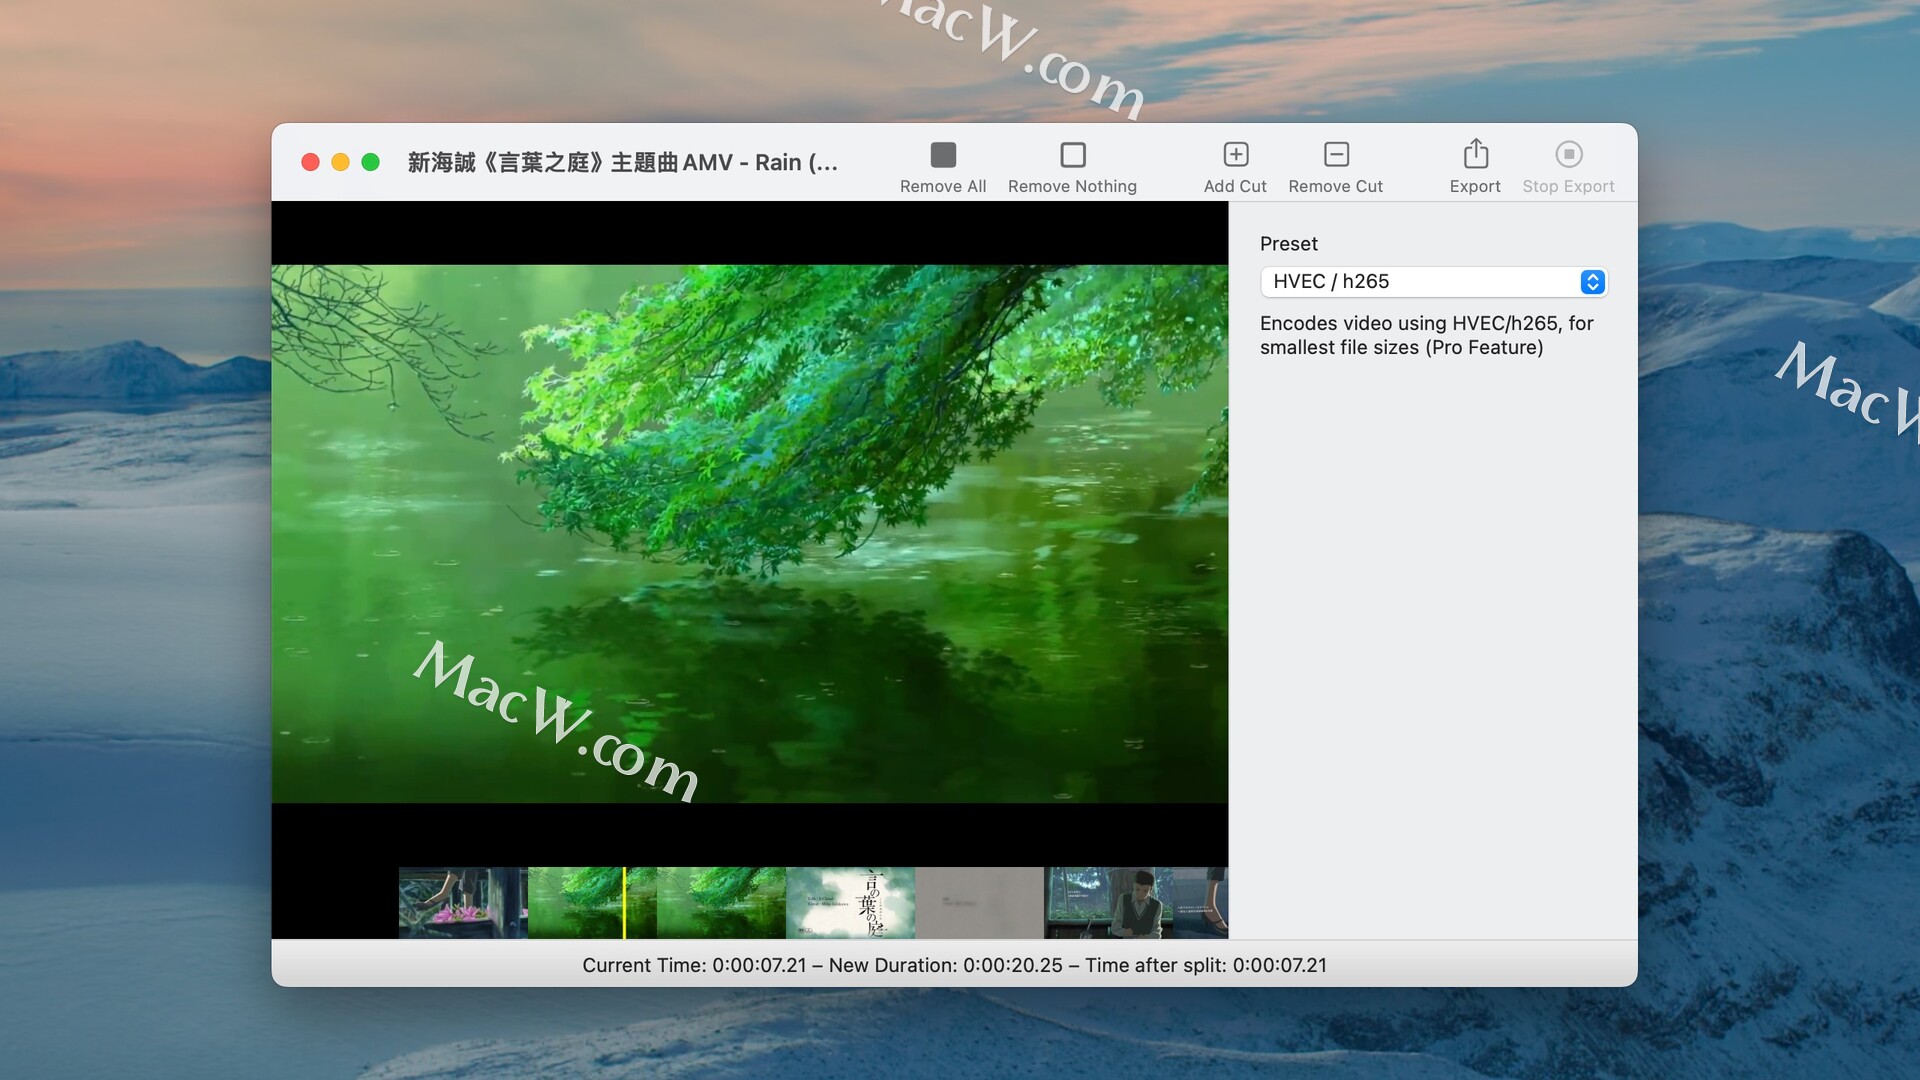
Task: Select the man in vest thumbnail
Action: point(1108,903)
